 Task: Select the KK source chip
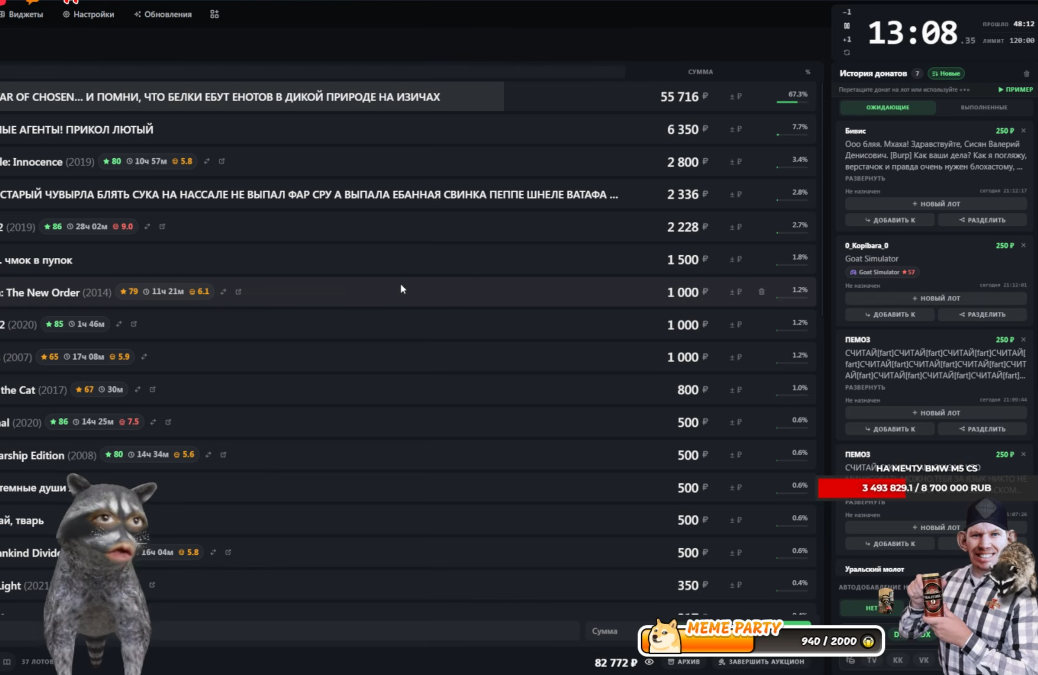click(898, 660)
